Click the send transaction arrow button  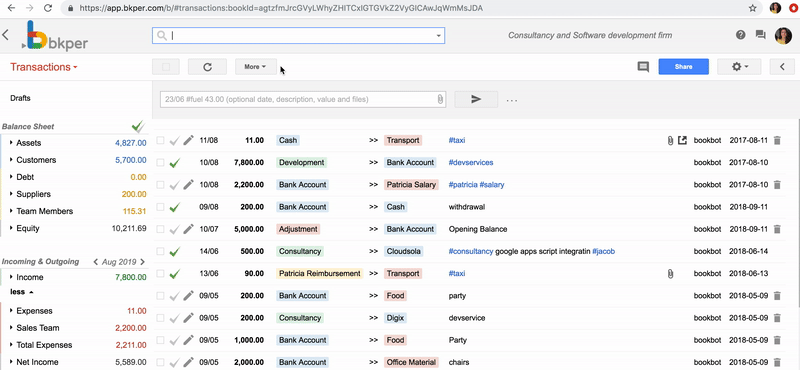pyautogui.click(x=476, y=100)
